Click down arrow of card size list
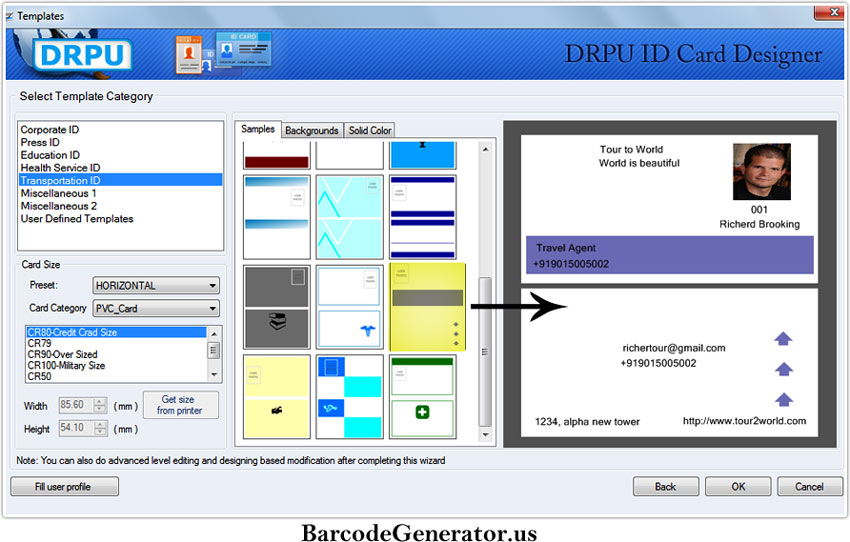The height and width of the screenshot is (542, 850). [214, 375]
